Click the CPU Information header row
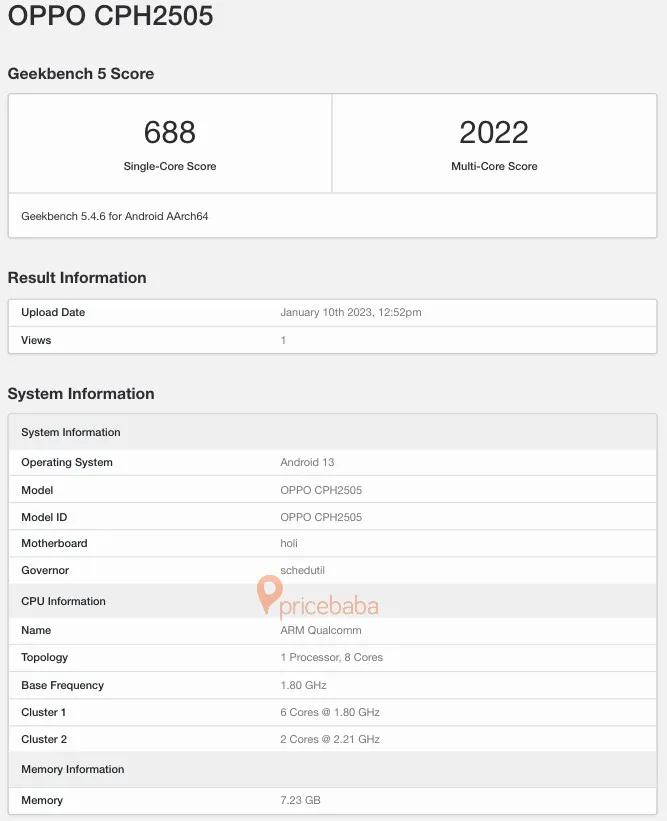 [x=332, y=601]
